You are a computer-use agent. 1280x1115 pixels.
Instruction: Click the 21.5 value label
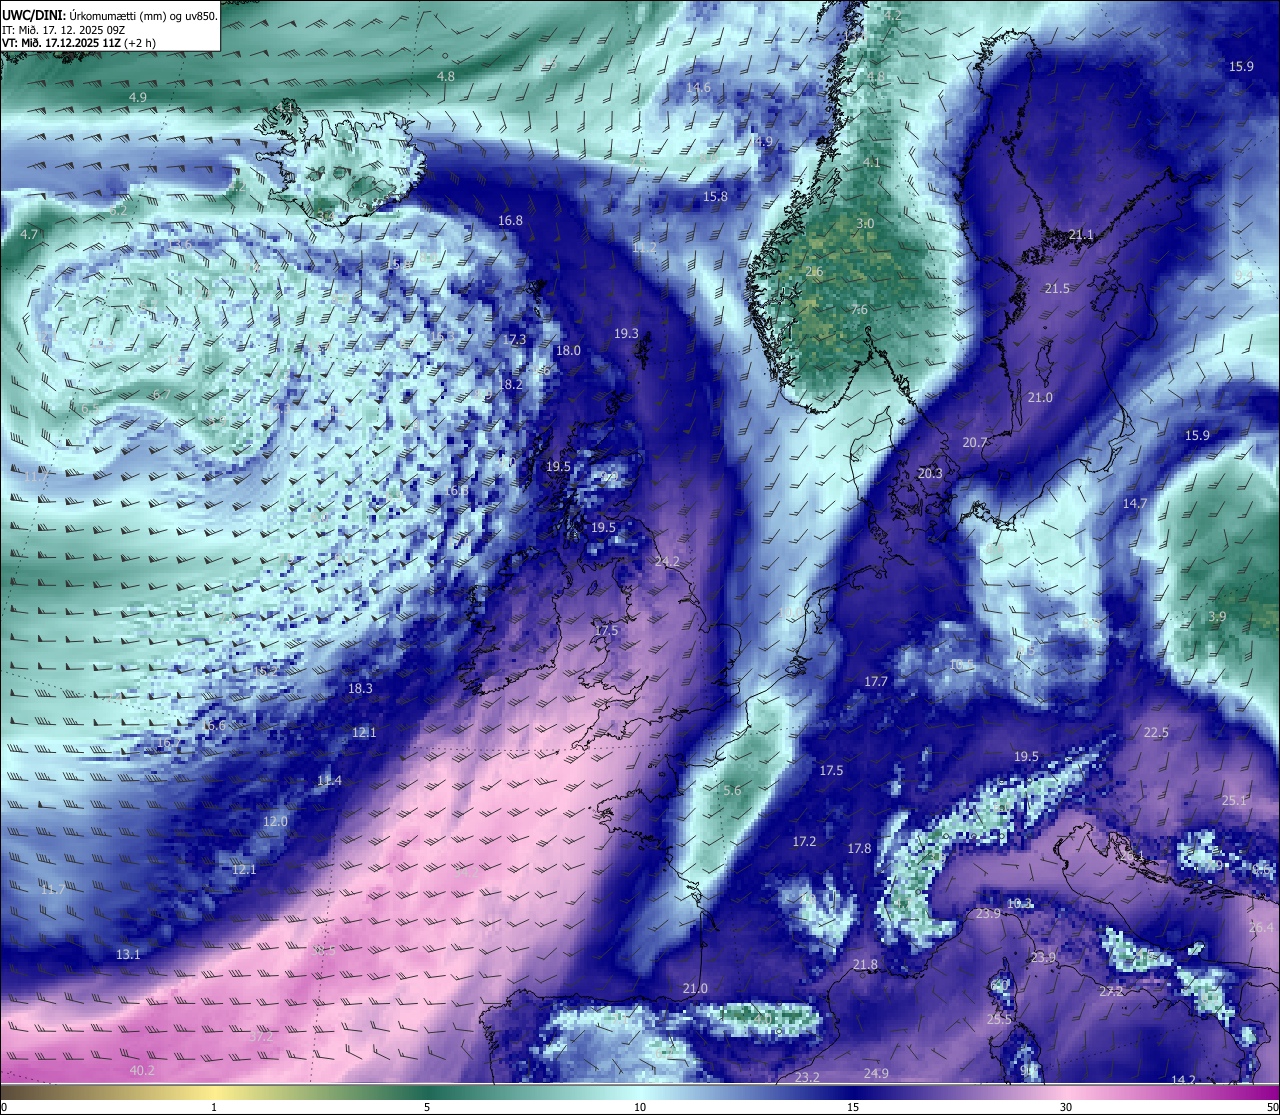(1057, 288)
